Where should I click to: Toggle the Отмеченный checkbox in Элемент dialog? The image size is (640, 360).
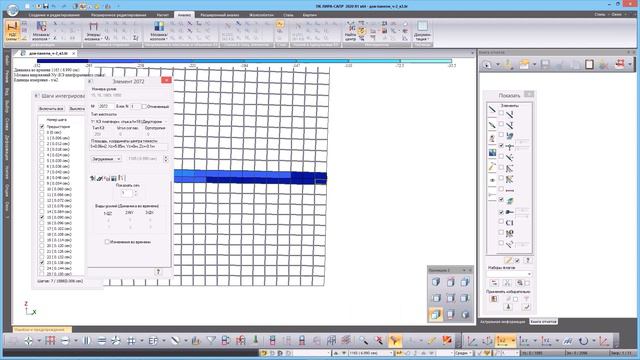pos(144,107)
